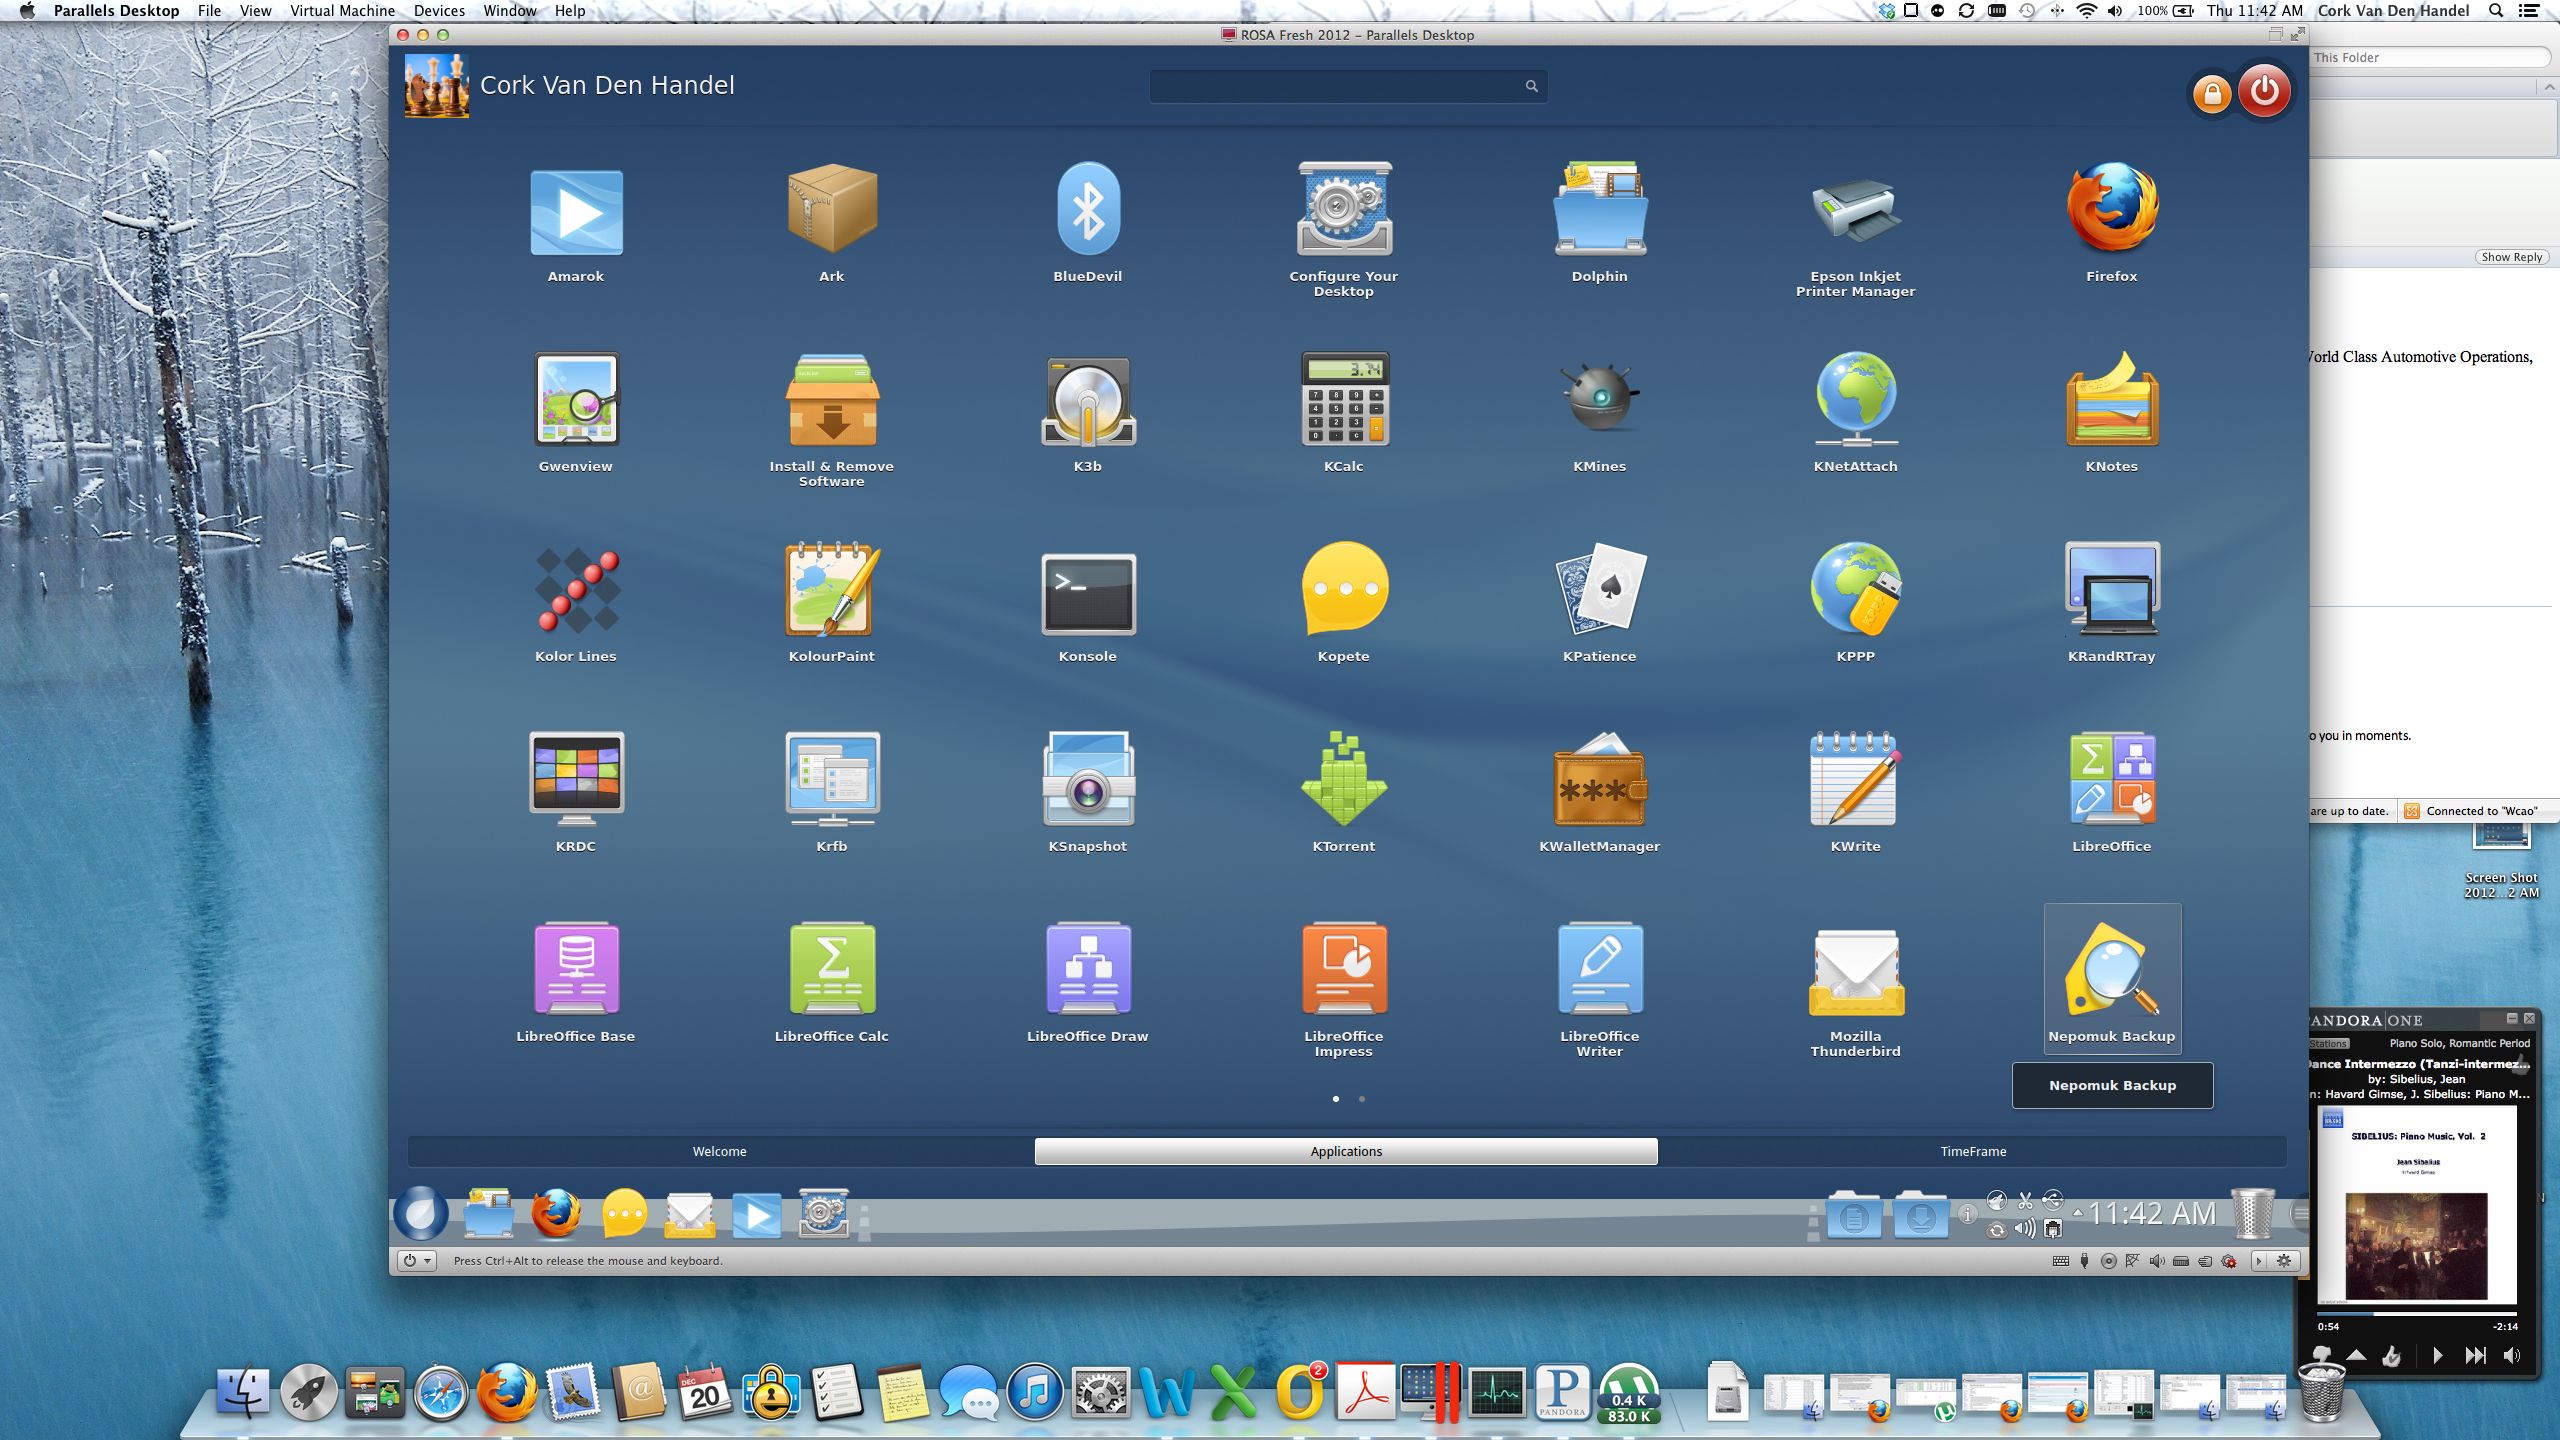2560x1440 pixels.
Task: Click the Welcome tab
Action: (x=719, y=1151)
